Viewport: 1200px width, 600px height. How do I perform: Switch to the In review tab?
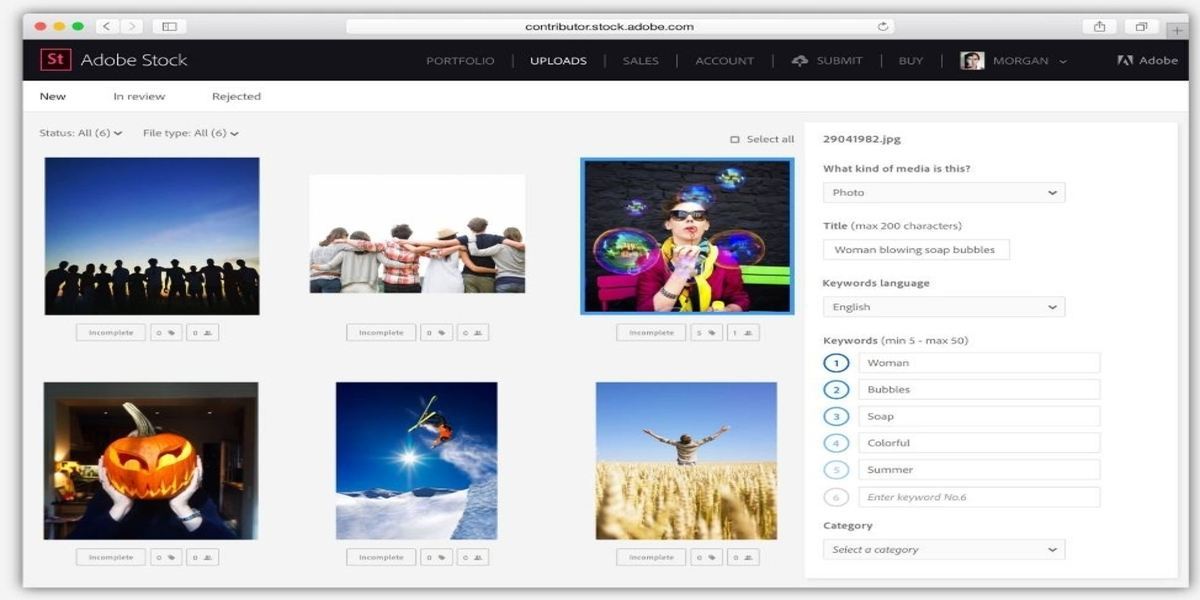[139, 97]
